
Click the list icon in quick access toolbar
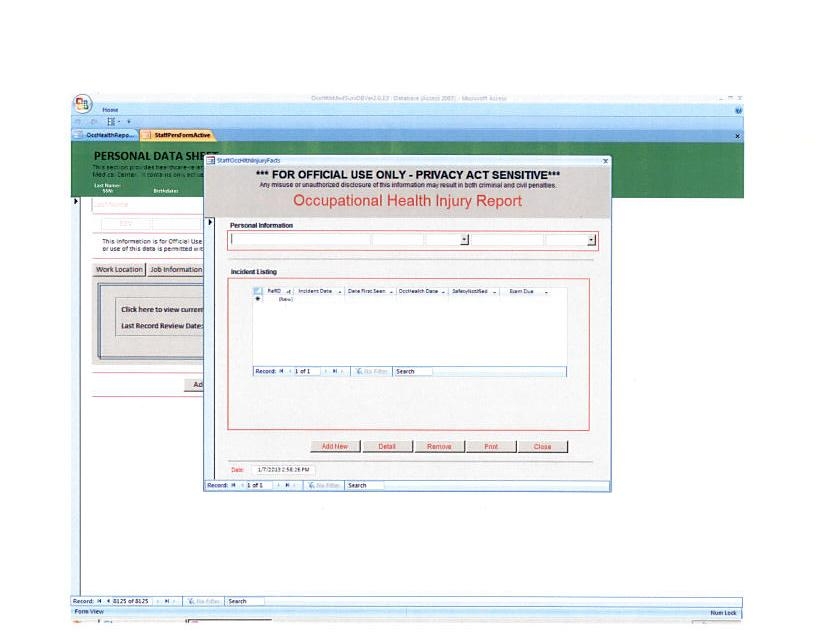(x=111, y=121)
